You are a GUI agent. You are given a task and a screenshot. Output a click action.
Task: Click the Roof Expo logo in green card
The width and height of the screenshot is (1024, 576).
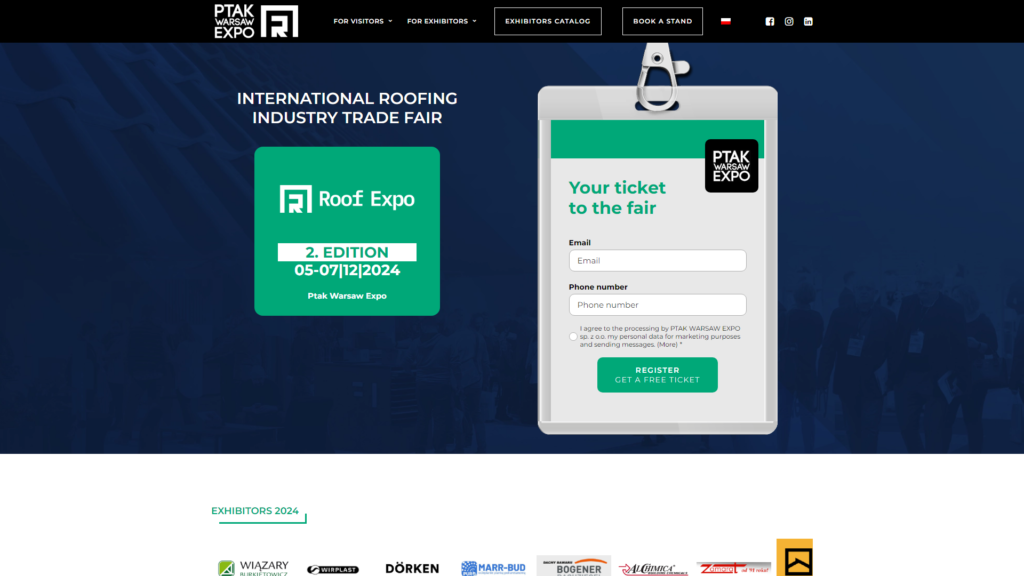pos(347,199)
